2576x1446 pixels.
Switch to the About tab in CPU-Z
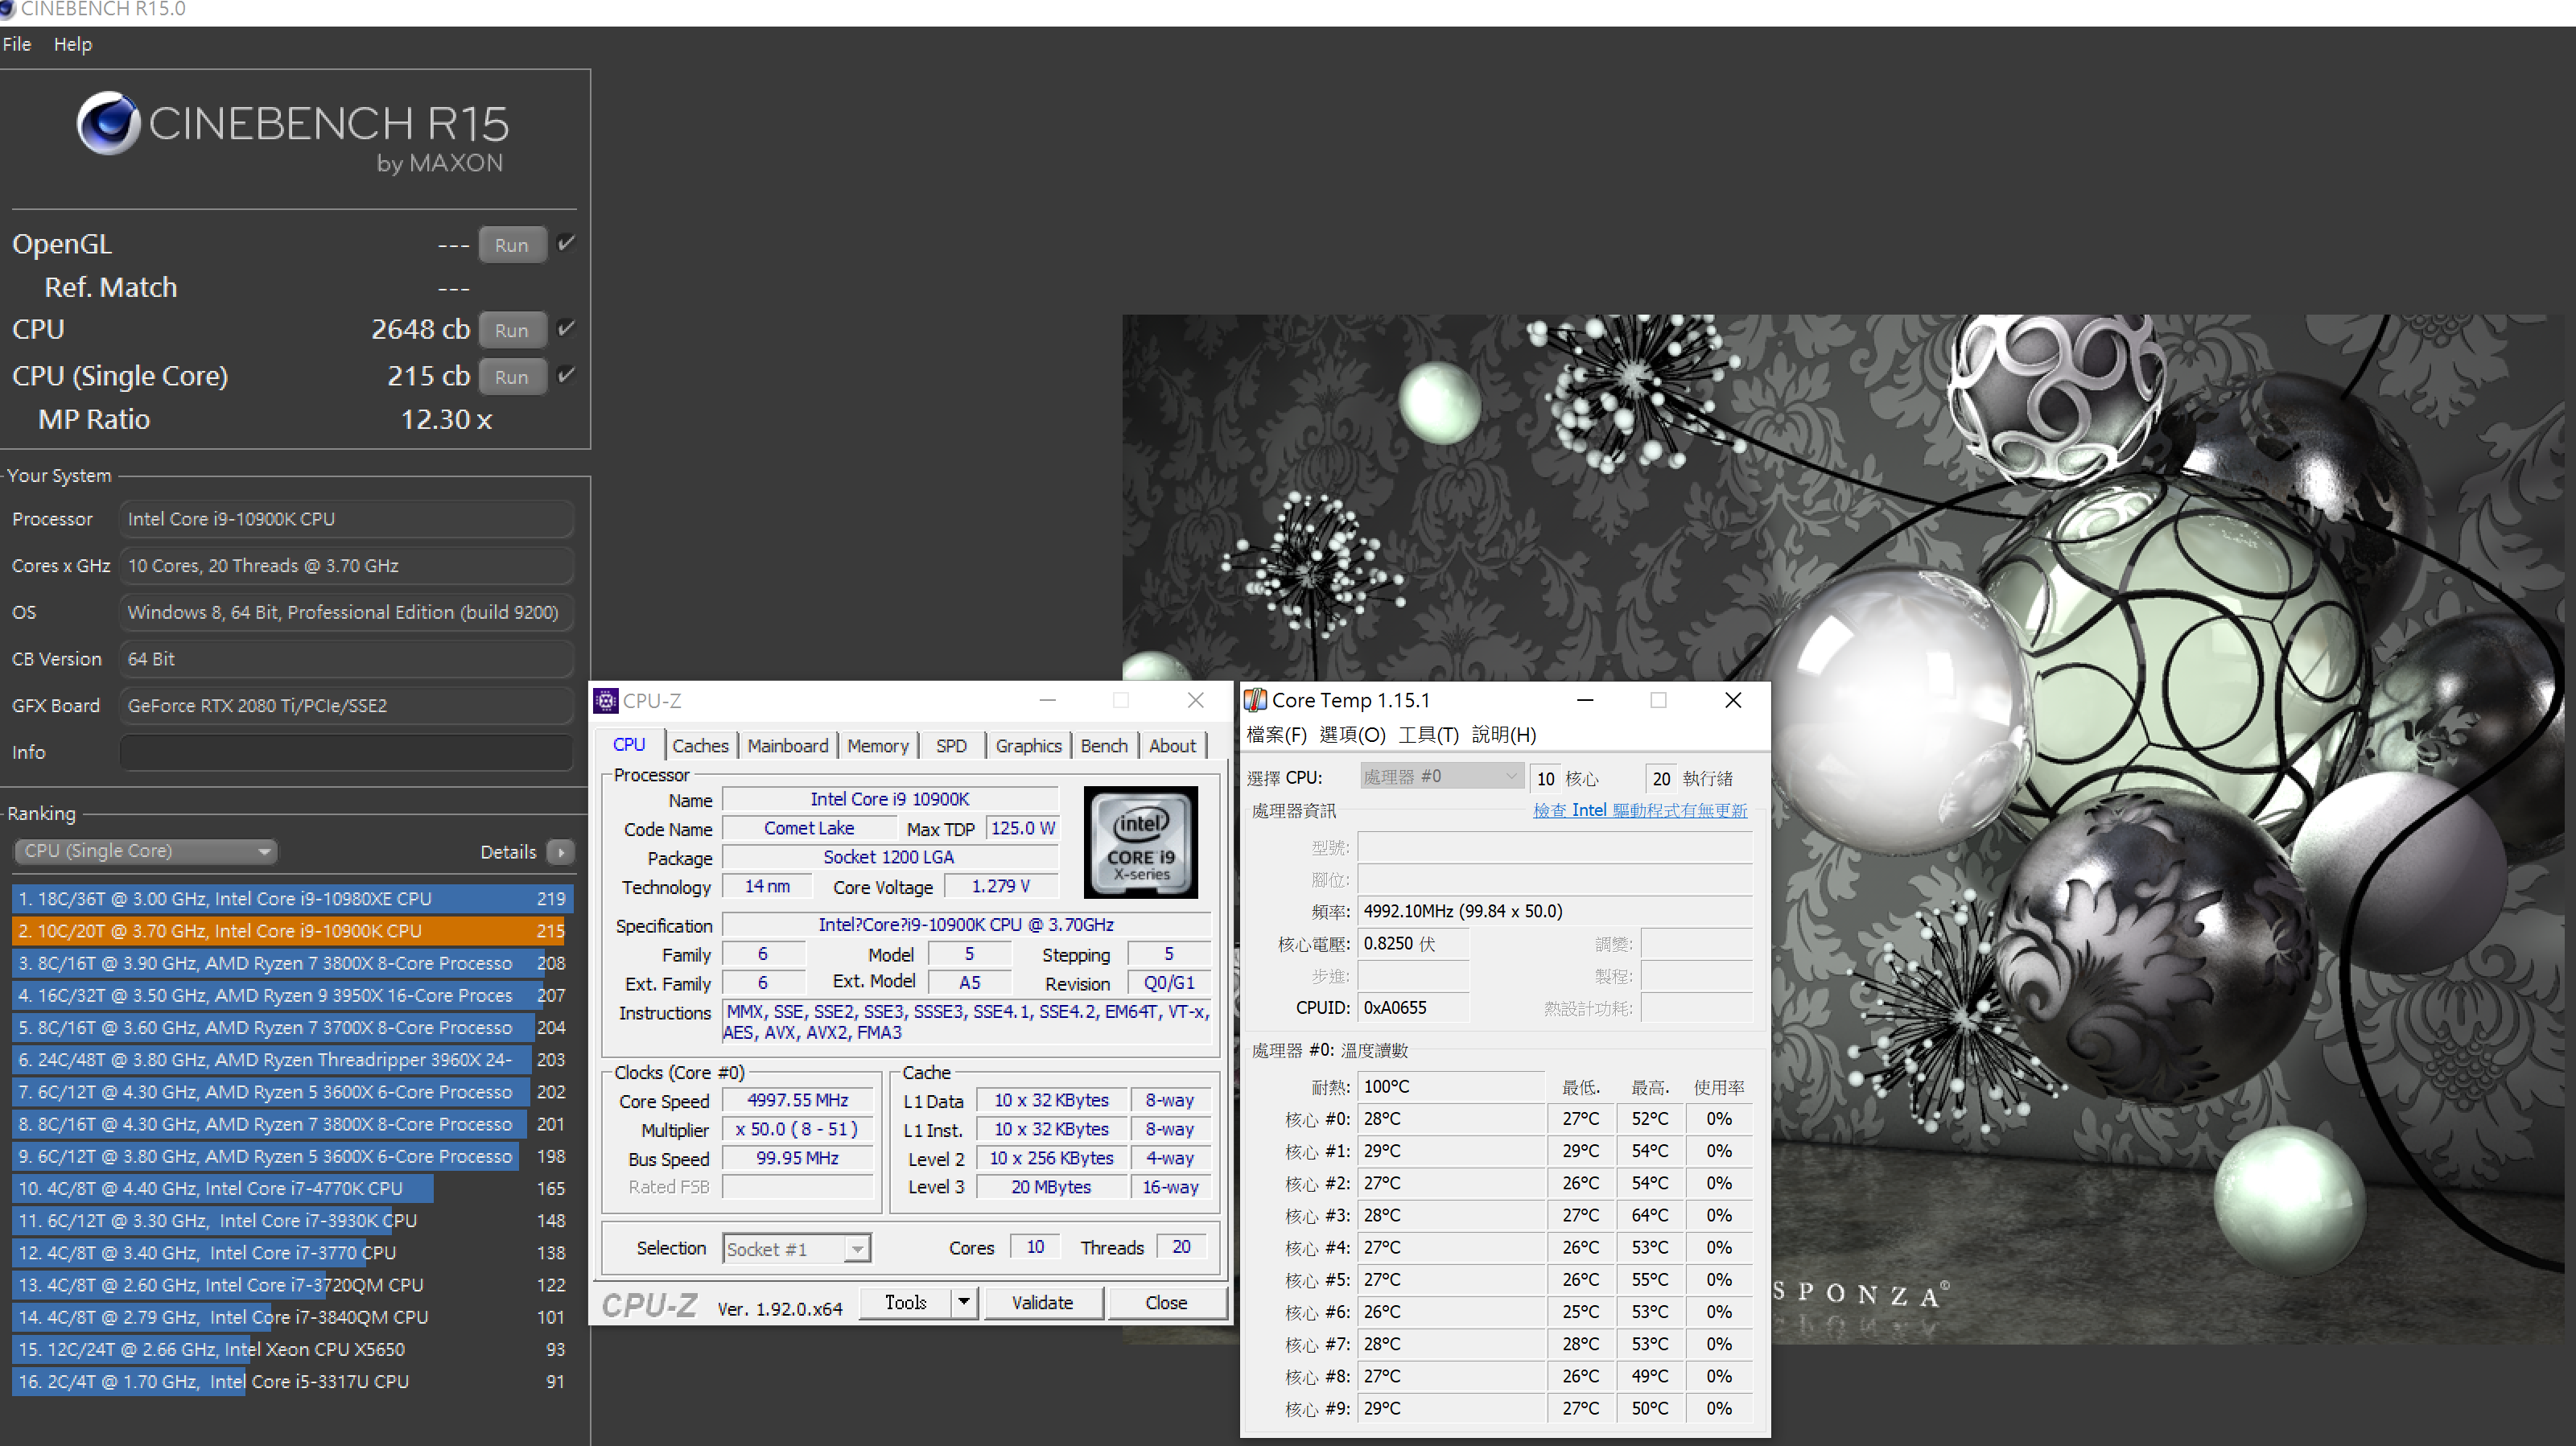click(1172, 746)
